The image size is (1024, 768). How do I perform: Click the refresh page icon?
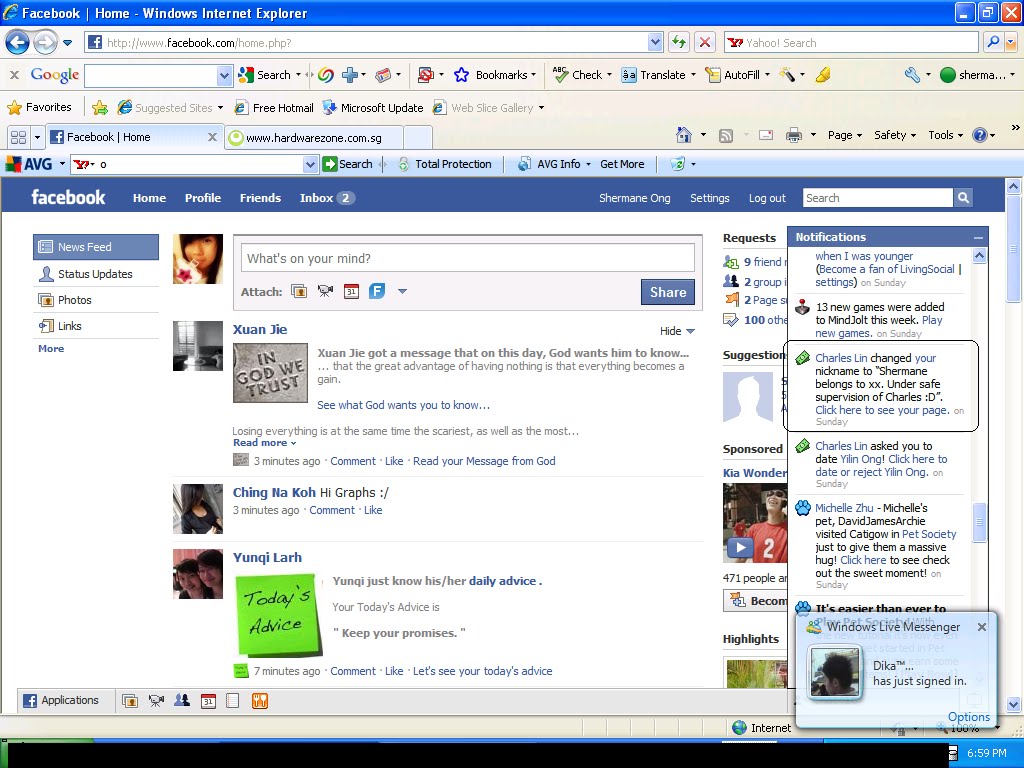tap(679, 43)
